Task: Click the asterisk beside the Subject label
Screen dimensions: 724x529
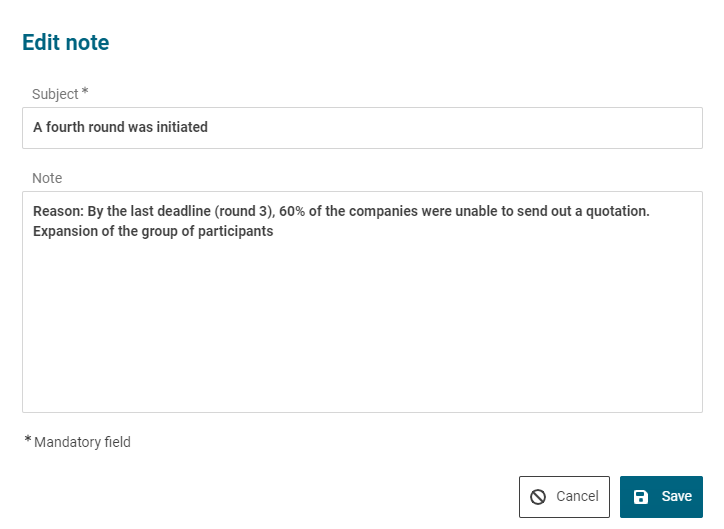Action: (x=85, y=92)
